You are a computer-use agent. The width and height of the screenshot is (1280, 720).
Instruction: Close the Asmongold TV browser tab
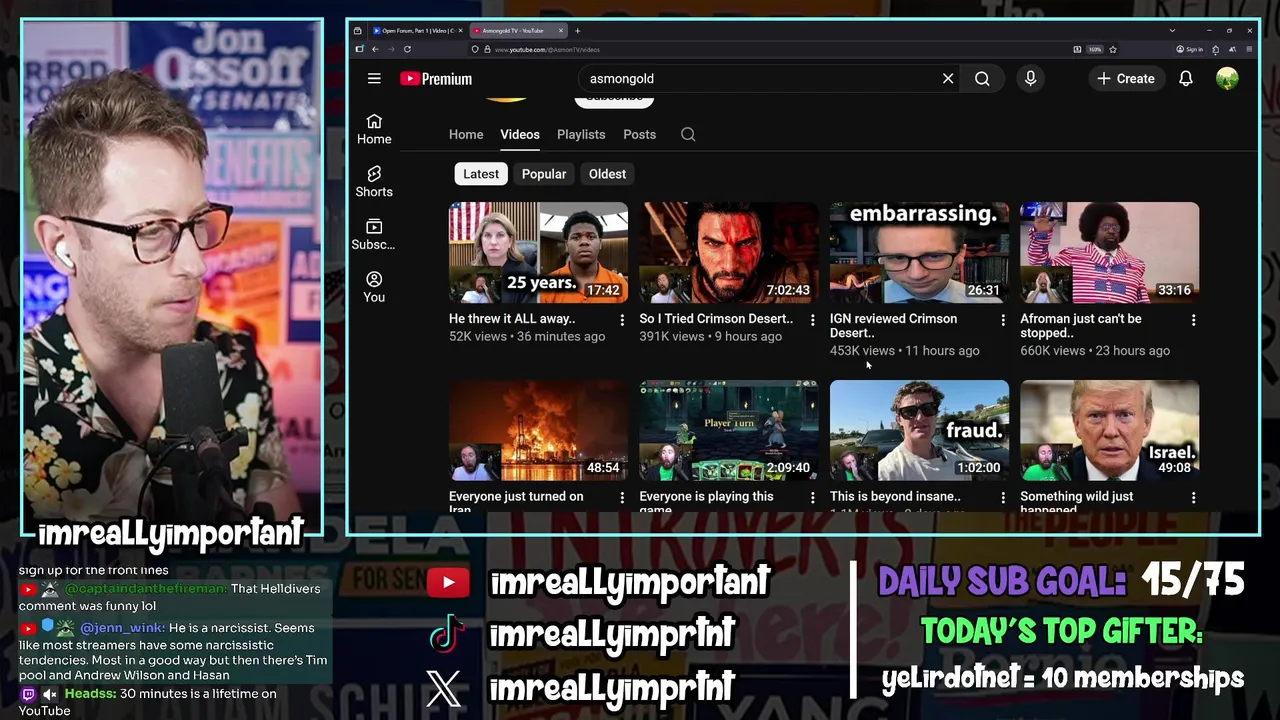(561, 31)
